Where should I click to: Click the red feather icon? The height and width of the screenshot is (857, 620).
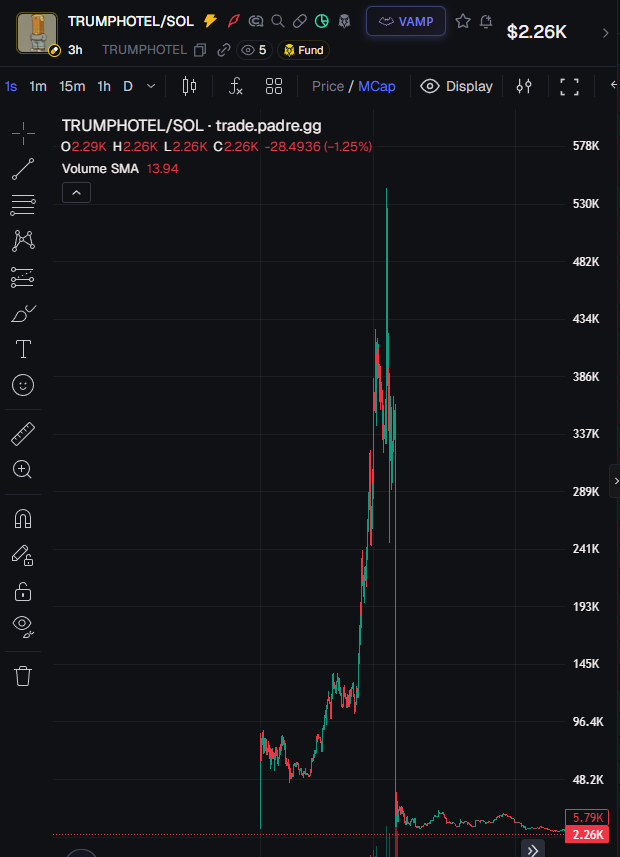pyautogui.click(x=234, y=21)
